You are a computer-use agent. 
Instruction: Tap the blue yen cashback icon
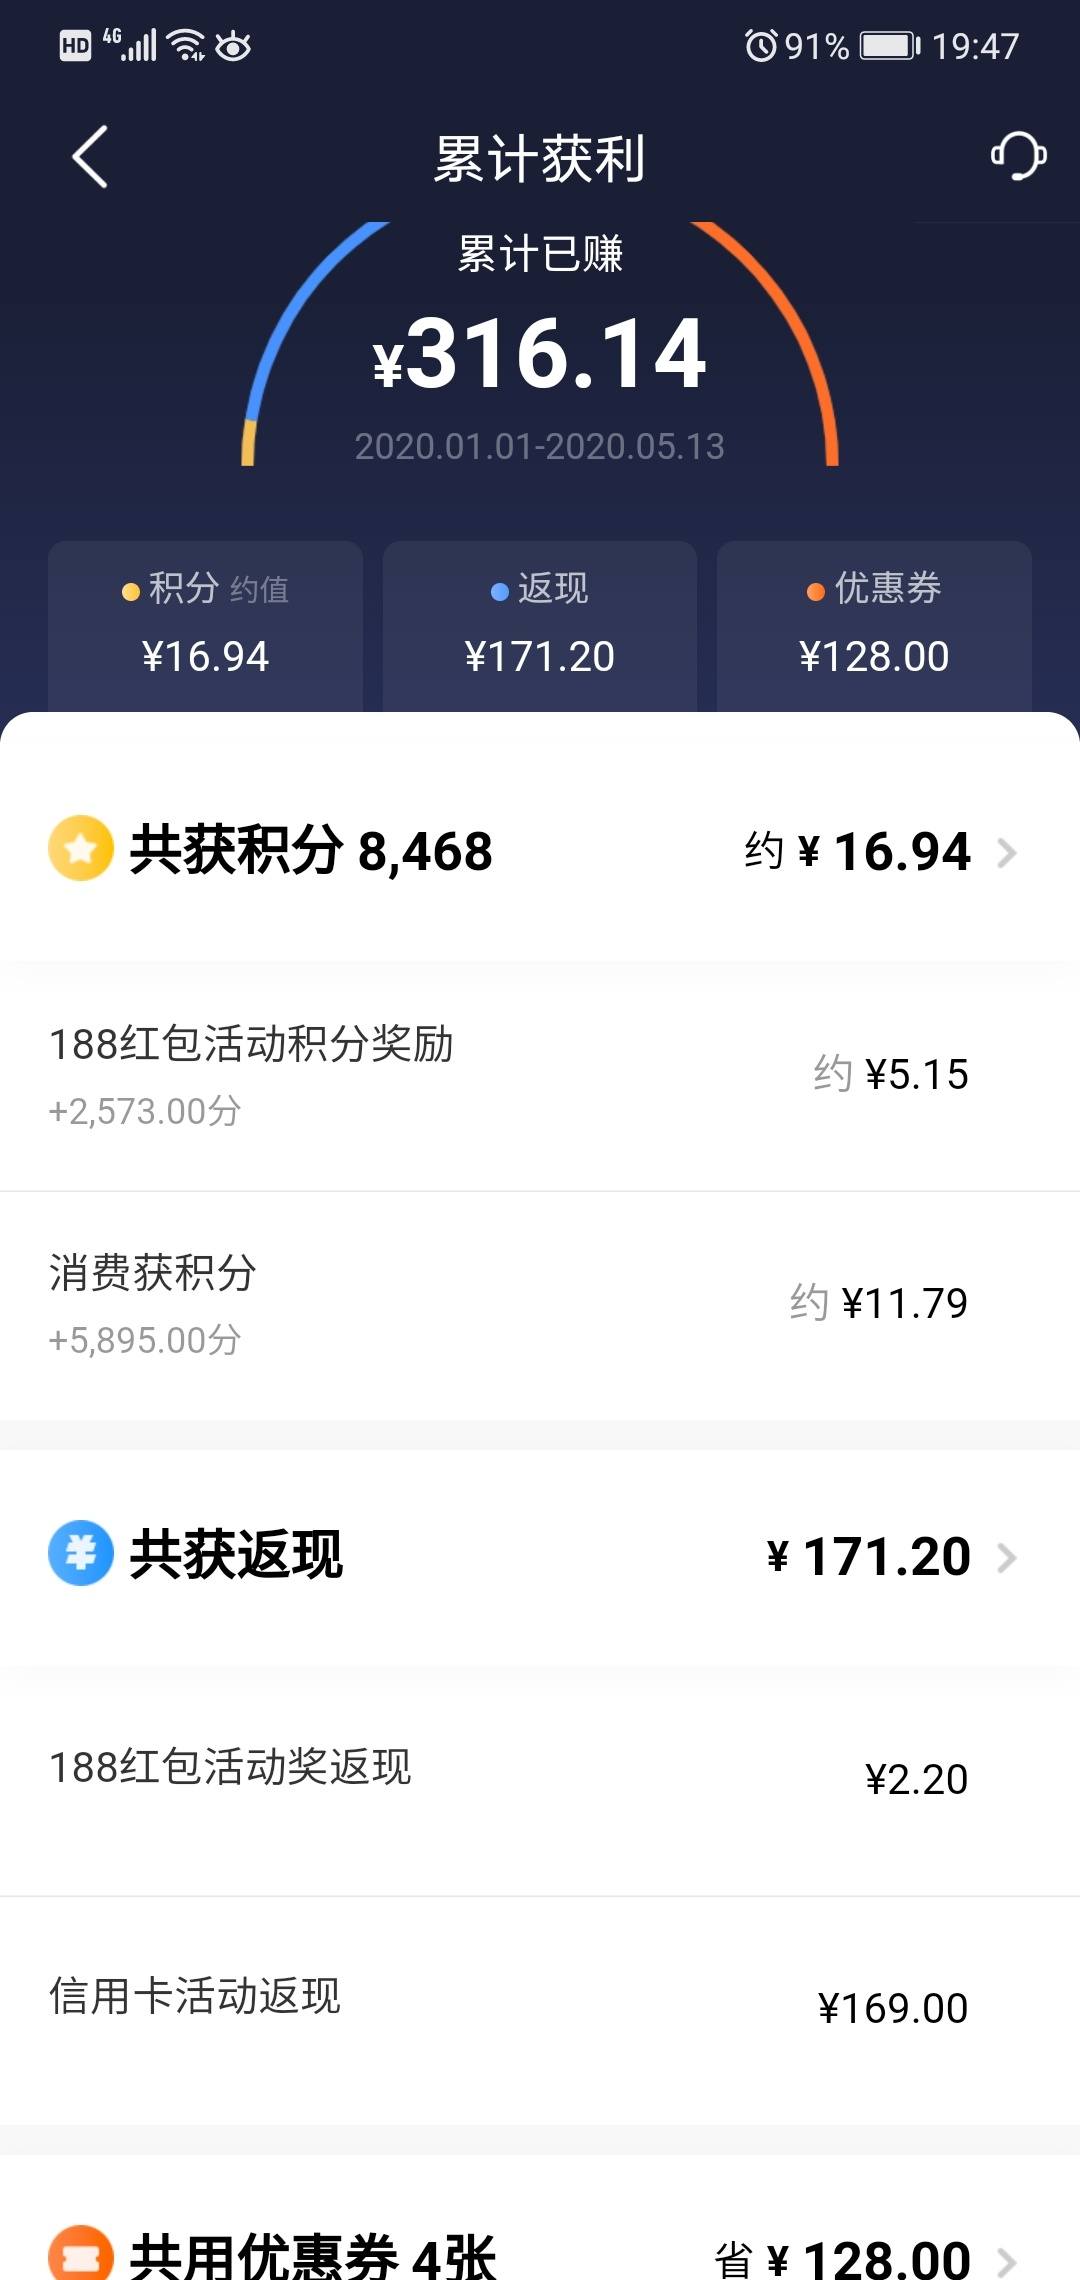(x=81, y=1553)
